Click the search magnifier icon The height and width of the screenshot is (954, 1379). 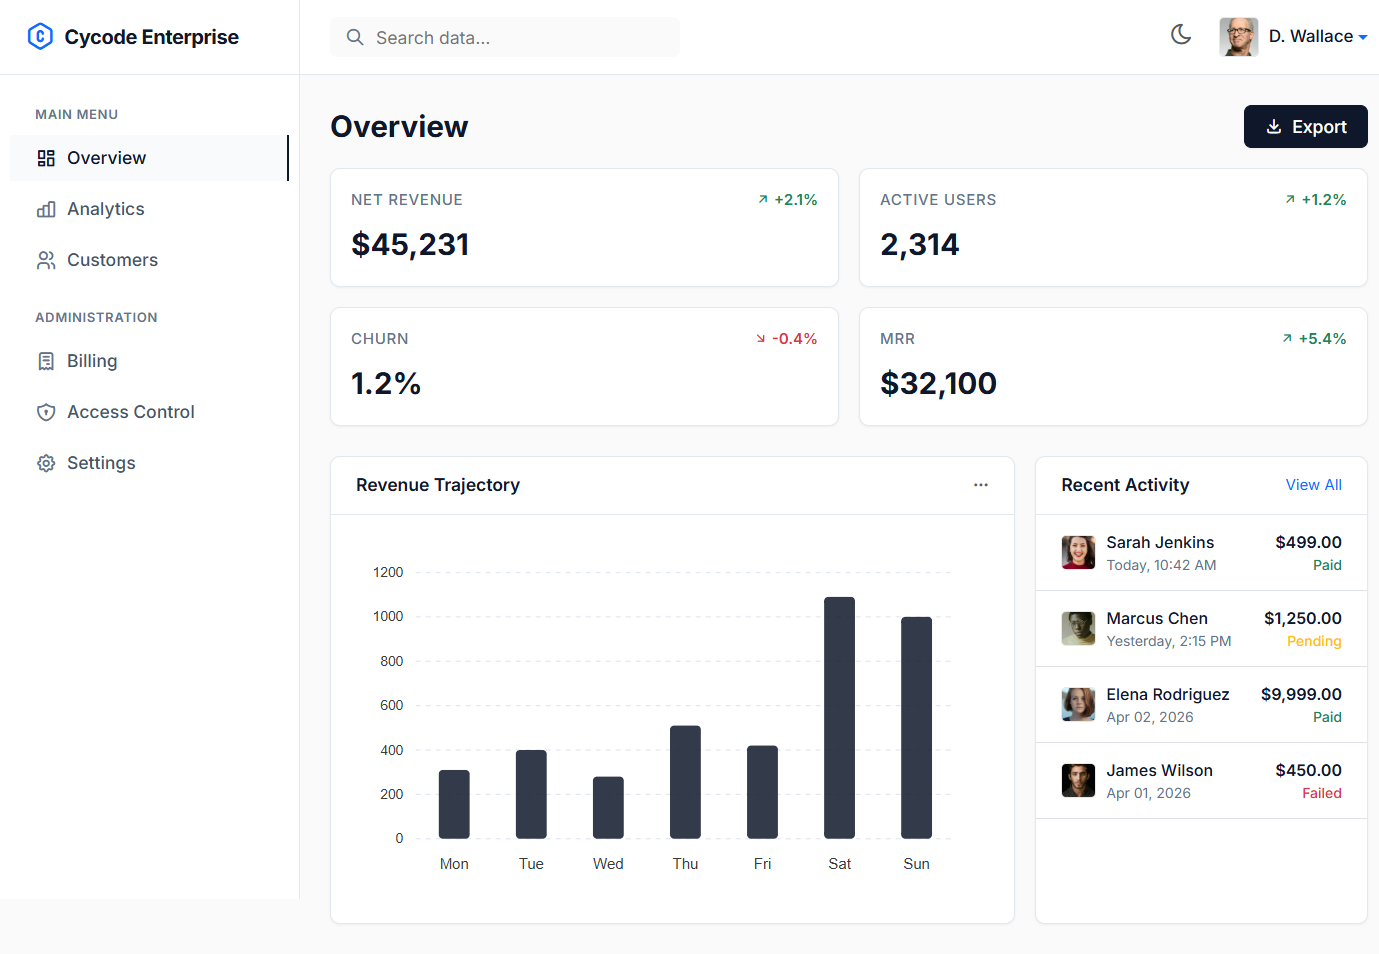pyautogui.click(x=355, y=36)
